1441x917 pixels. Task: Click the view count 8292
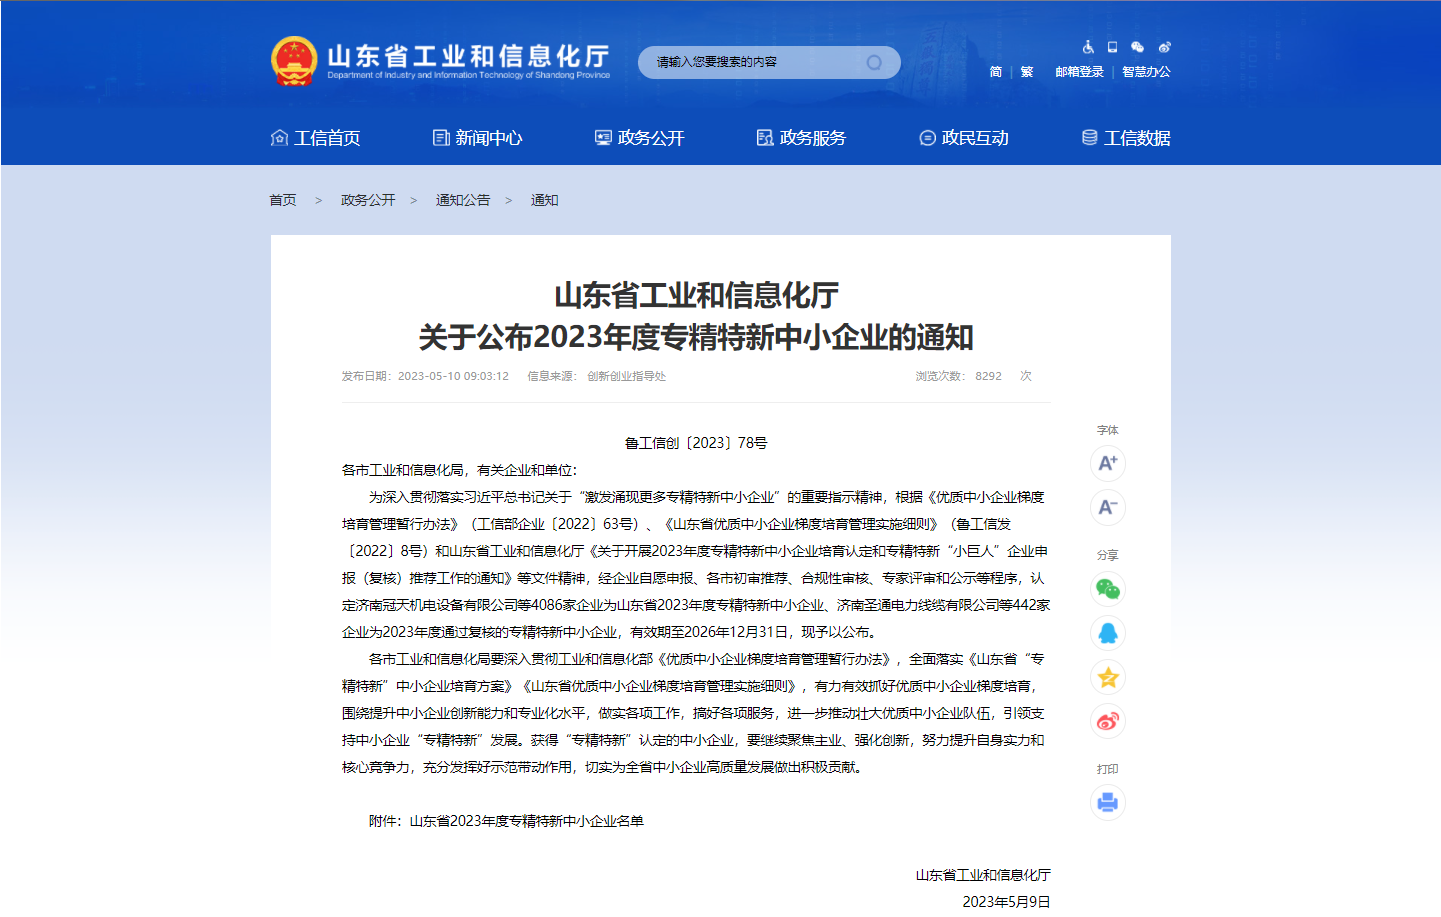988,376
